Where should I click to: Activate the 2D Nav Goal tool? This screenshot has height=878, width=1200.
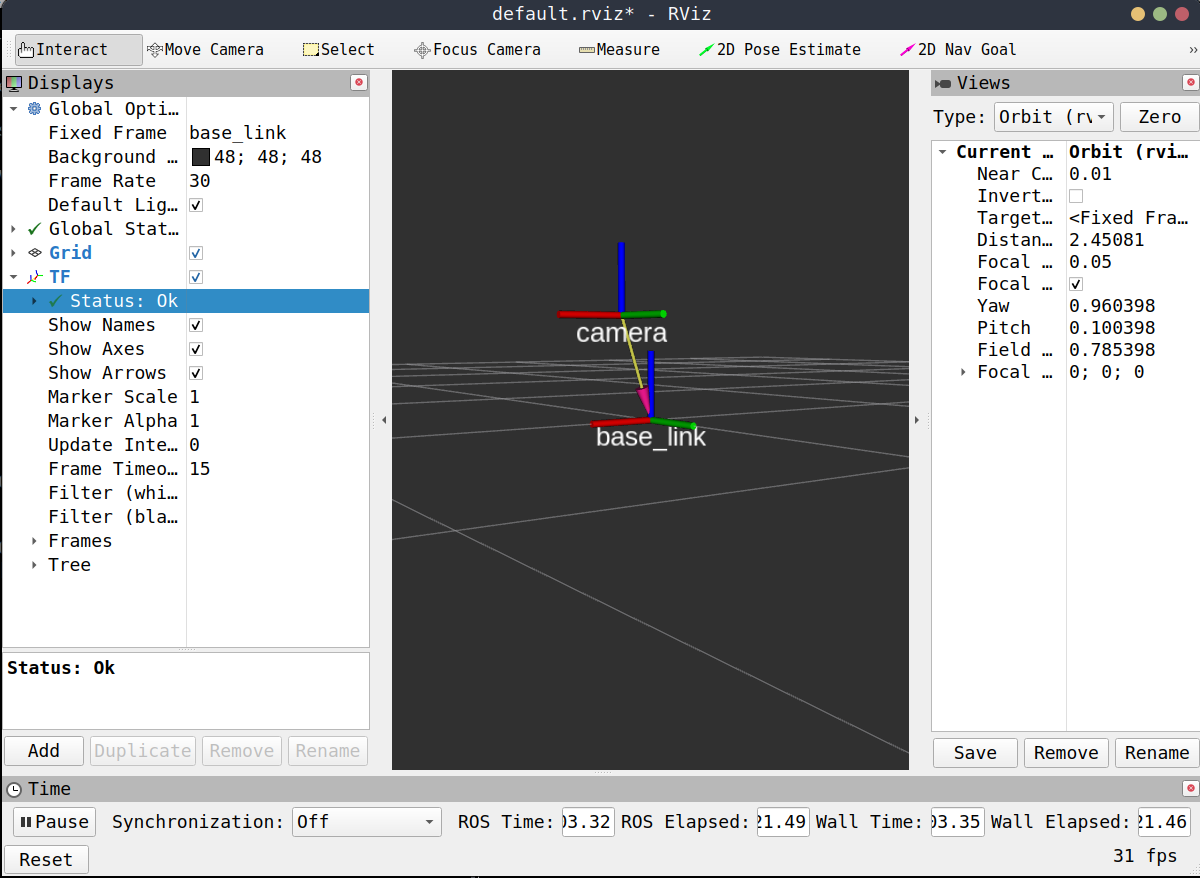pos(958,50)
